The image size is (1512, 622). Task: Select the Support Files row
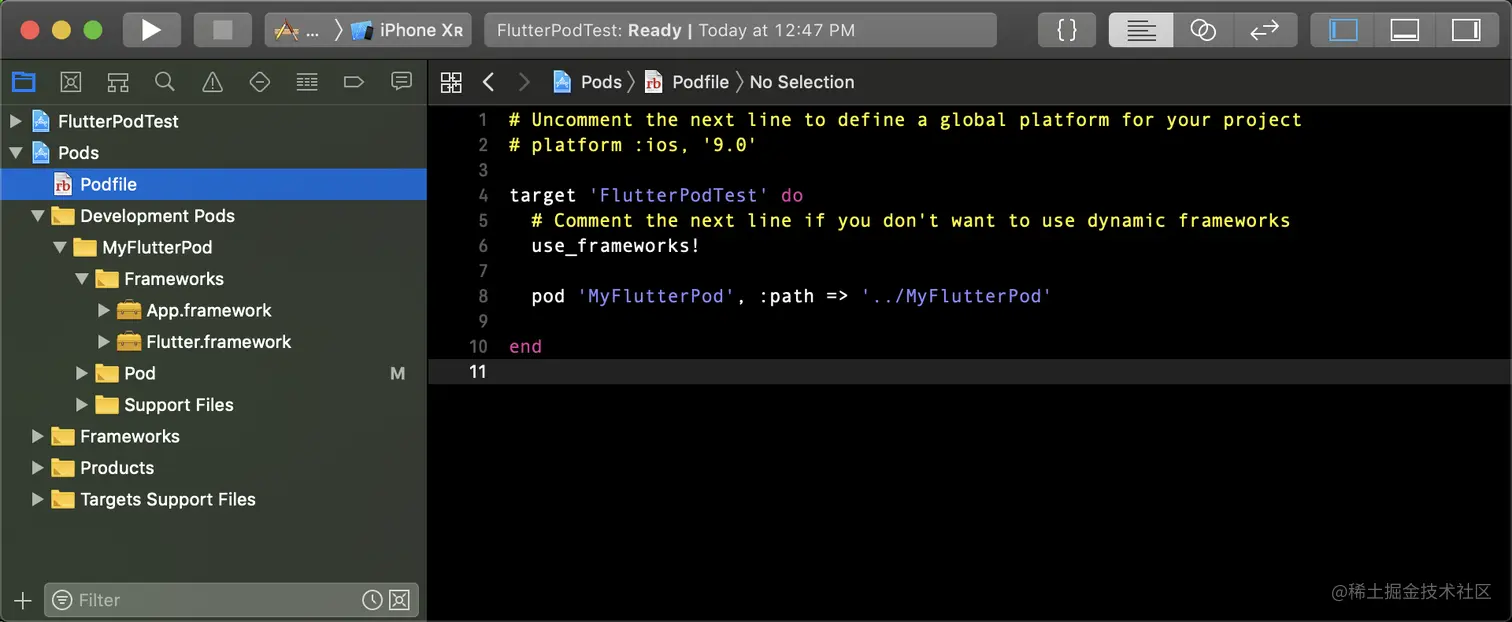[213, 405]
